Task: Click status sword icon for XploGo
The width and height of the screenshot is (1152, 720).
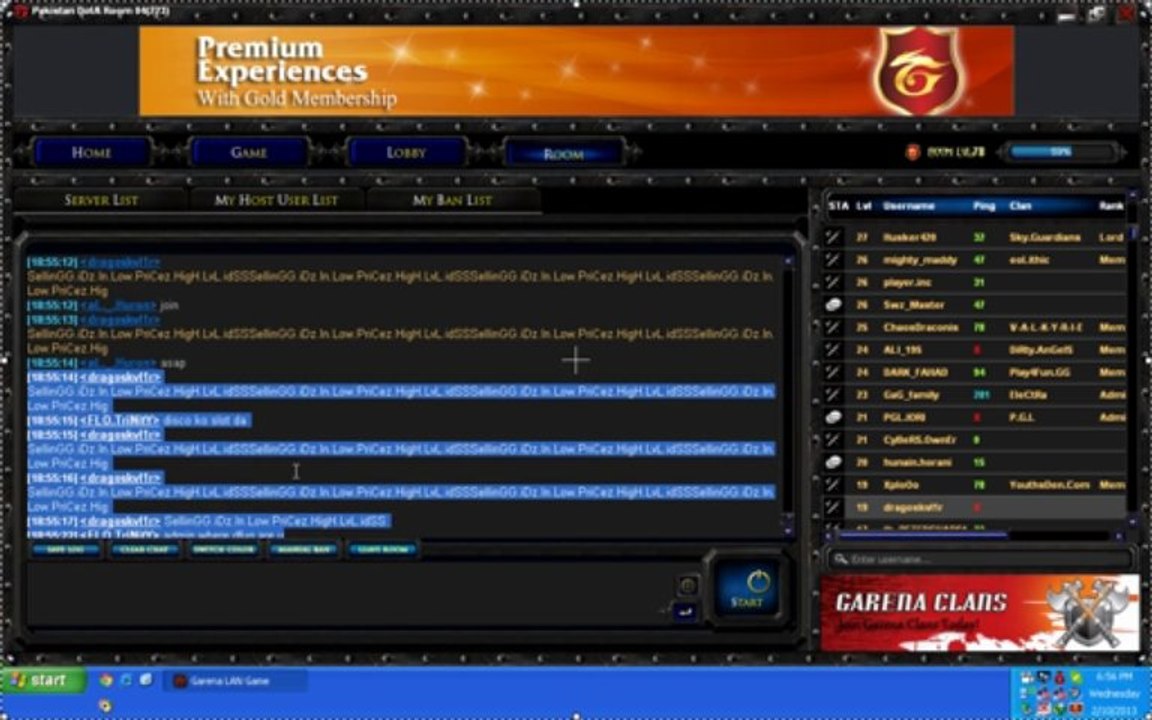Action: [x=833, y=485]
